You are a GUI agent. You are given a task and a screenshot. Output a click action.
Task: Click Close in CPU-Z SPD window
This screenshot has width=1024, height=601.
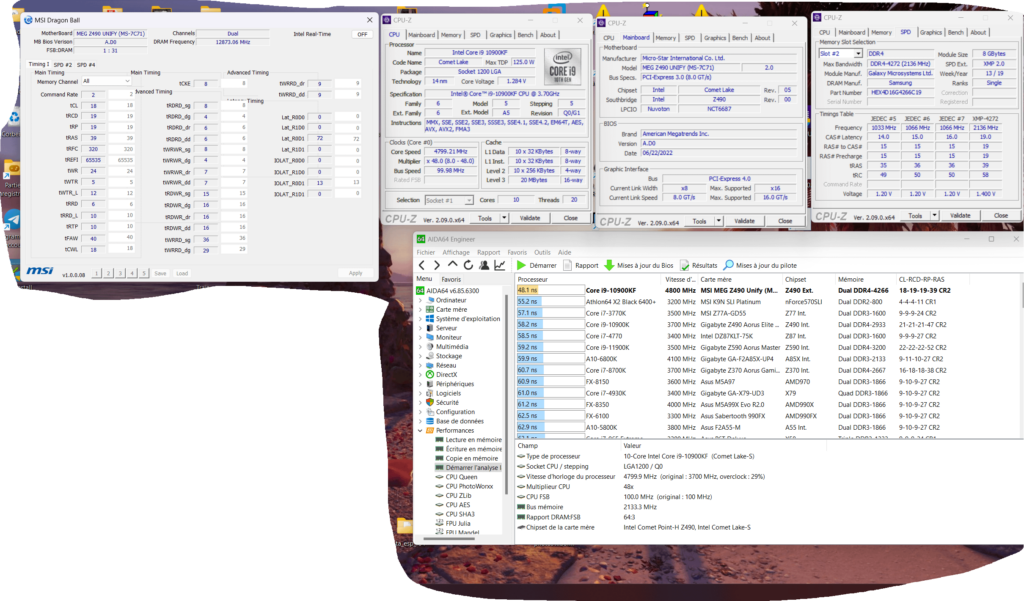click(1000, 215)
